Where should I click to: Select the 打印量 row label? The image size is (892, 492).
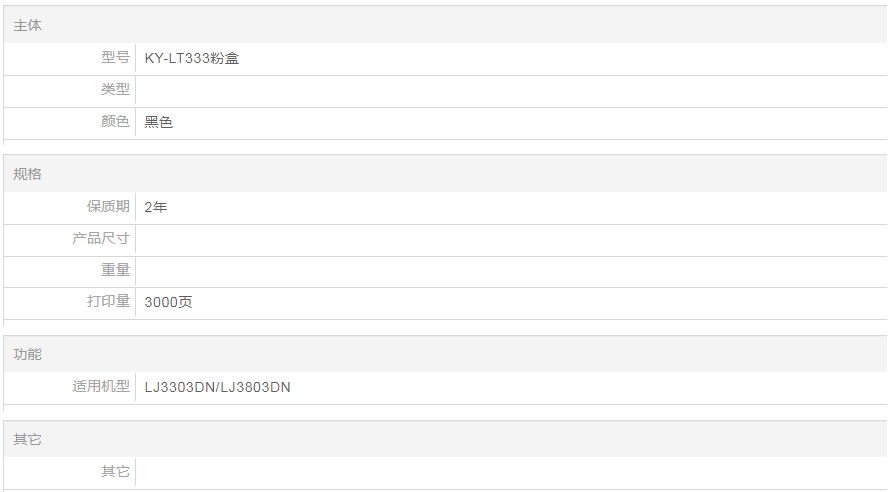coord(108,301)
